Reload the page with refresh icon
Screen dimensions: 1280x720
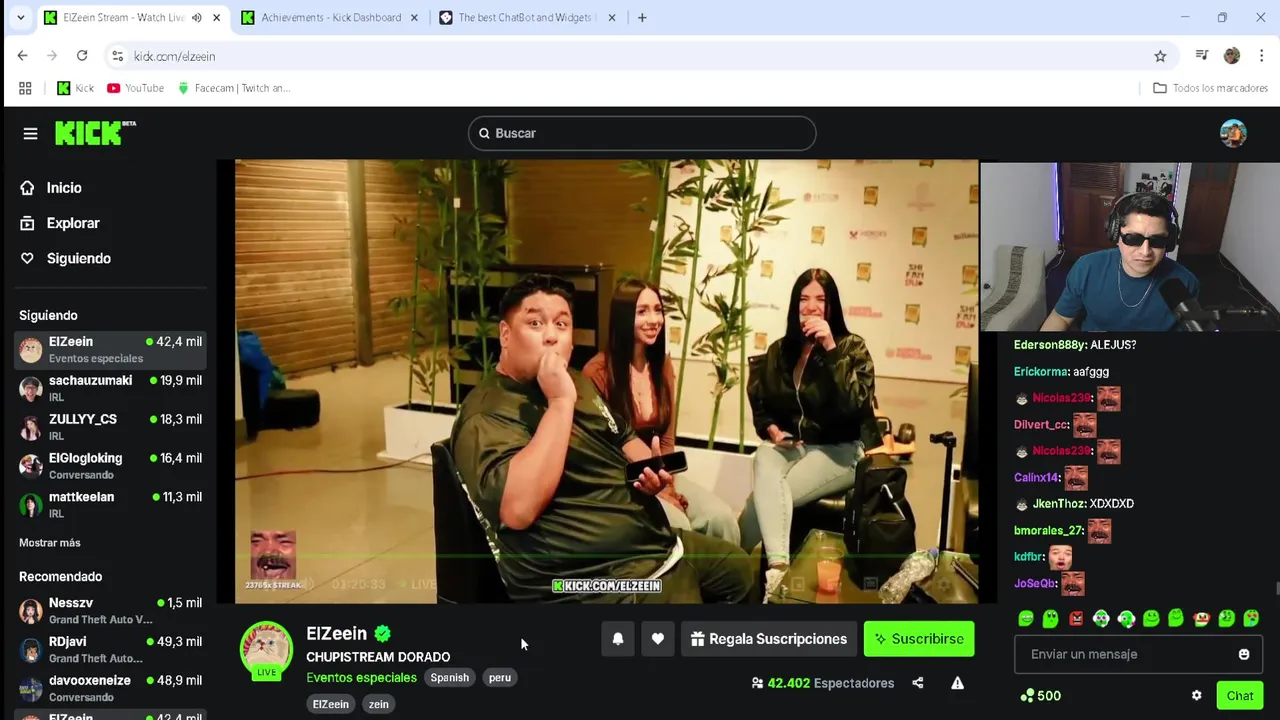tap(82, 56)
